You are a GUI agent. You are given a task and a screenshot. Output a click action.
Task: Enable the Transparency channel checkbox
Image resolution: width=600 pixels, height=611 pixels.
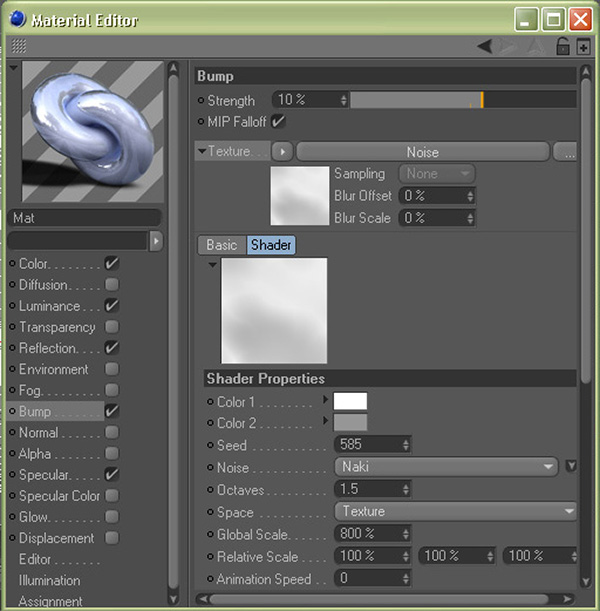click(x=112, y=327)
